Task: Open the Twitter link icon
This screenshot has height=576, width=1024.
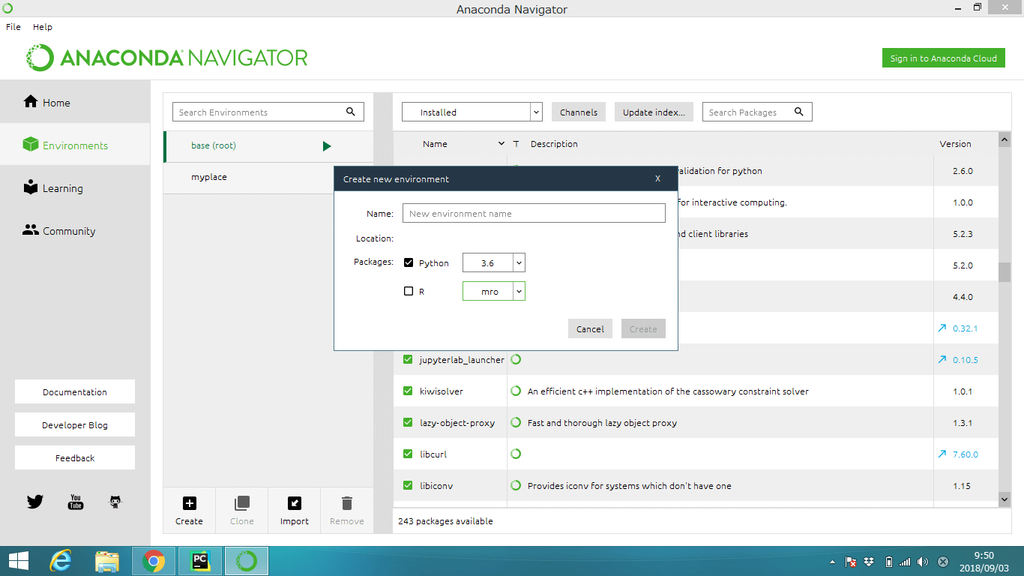Action: tap(35, 502)
